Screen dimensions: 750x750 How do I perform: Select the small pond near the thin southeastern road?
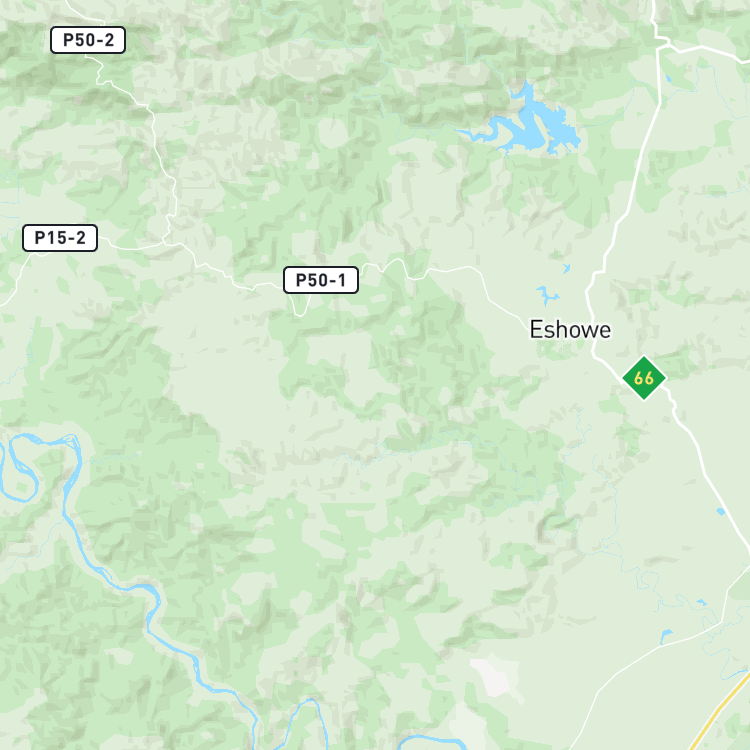[665, 636]
